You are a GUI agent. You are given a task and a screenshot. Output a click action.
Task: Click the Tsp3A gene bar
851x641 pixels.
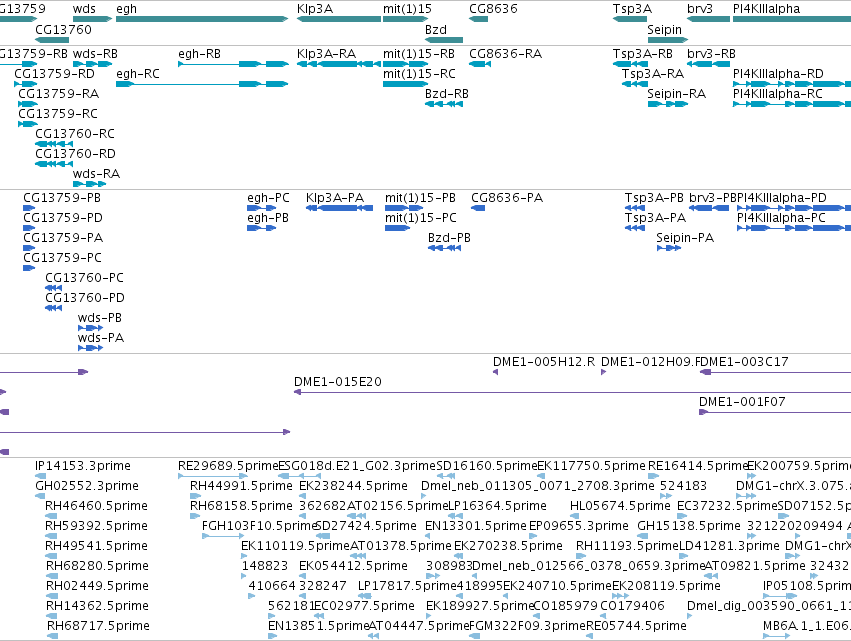[630, 19]
